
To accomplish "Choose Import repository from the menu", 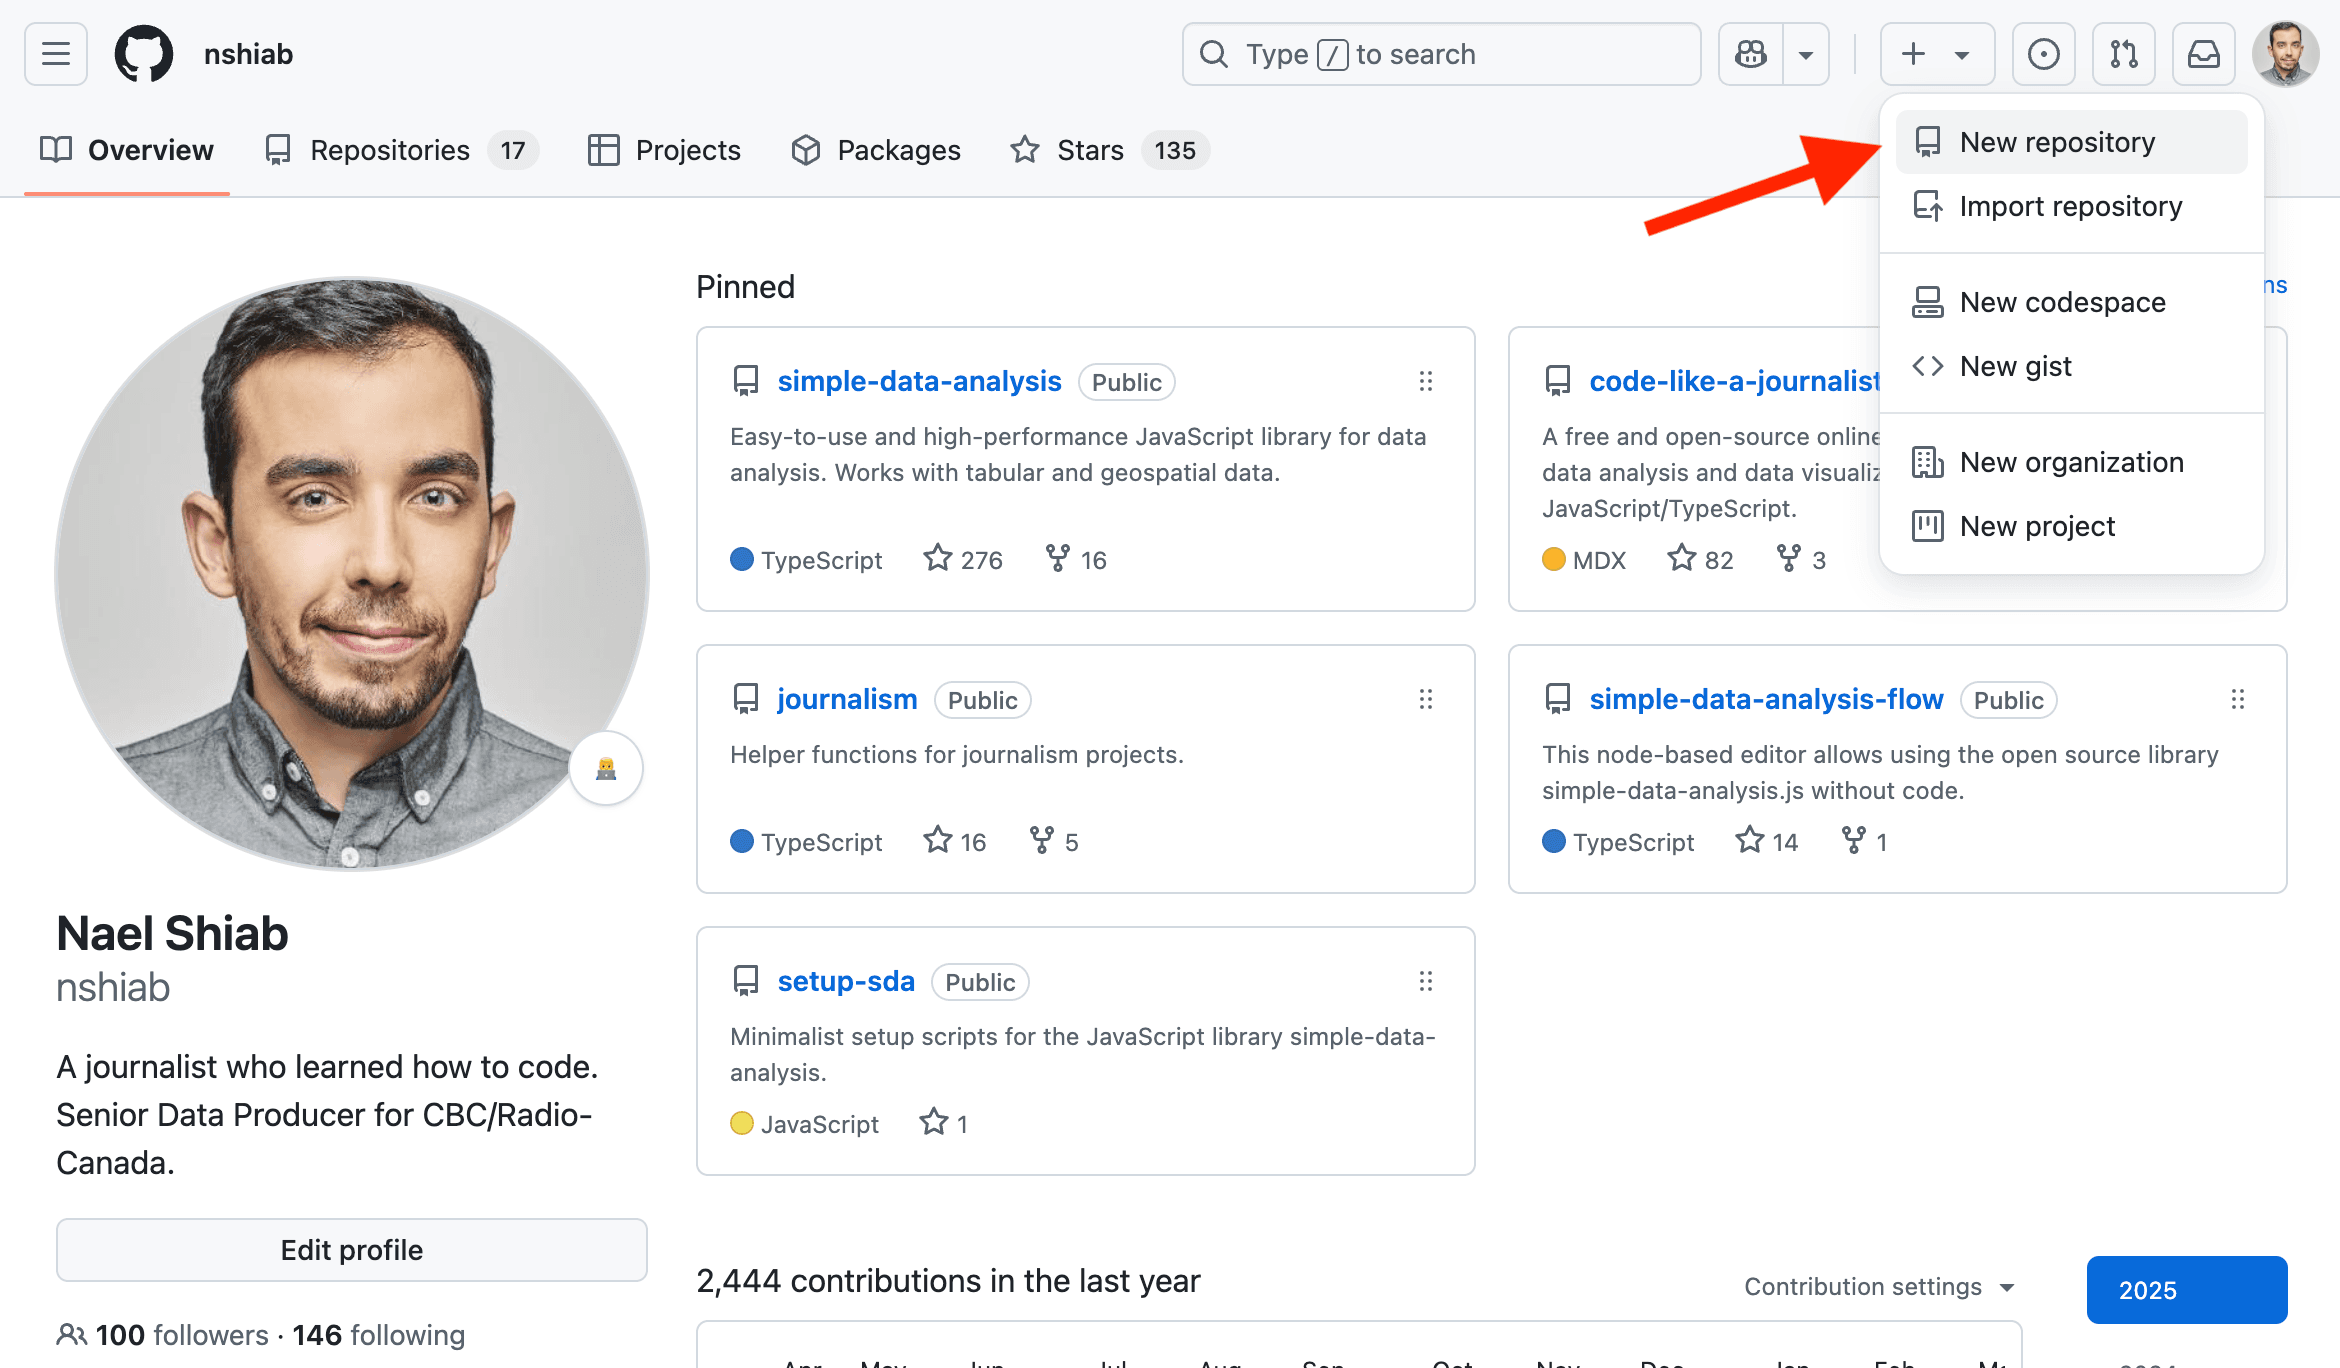I will (2071, 206).
